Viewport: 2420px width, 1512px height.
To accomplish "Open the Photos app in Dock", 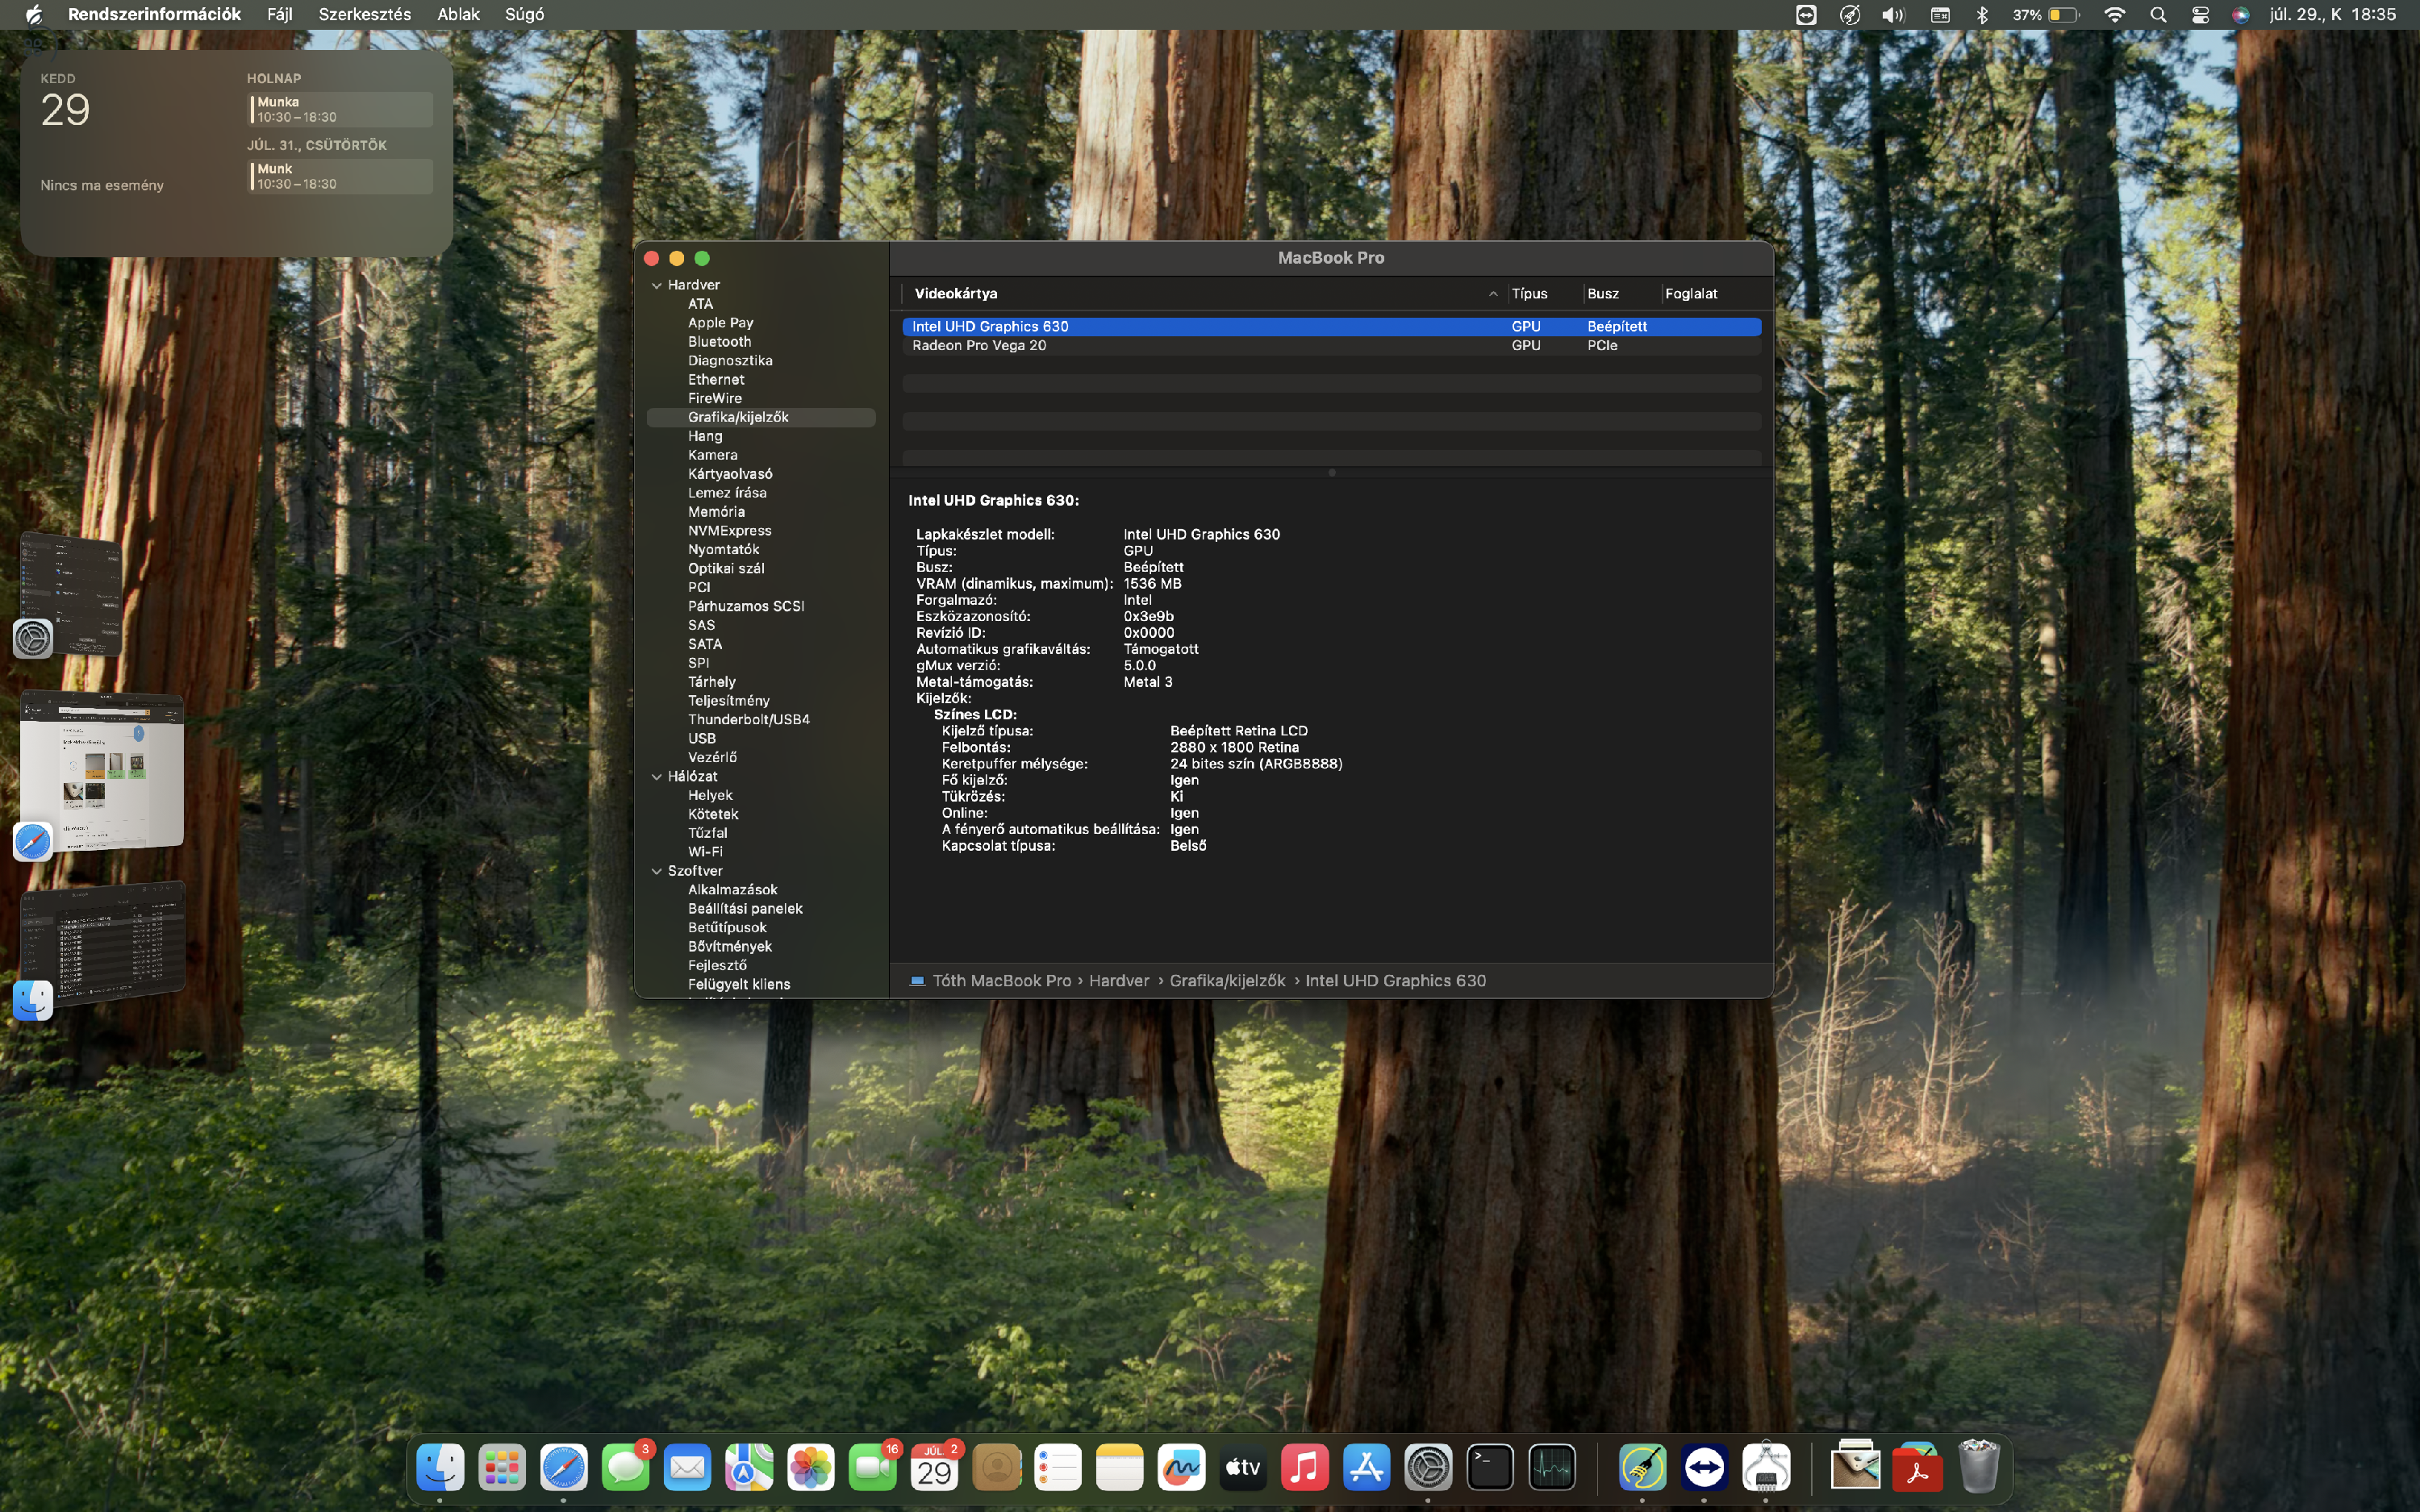I will click(811, 1467).
